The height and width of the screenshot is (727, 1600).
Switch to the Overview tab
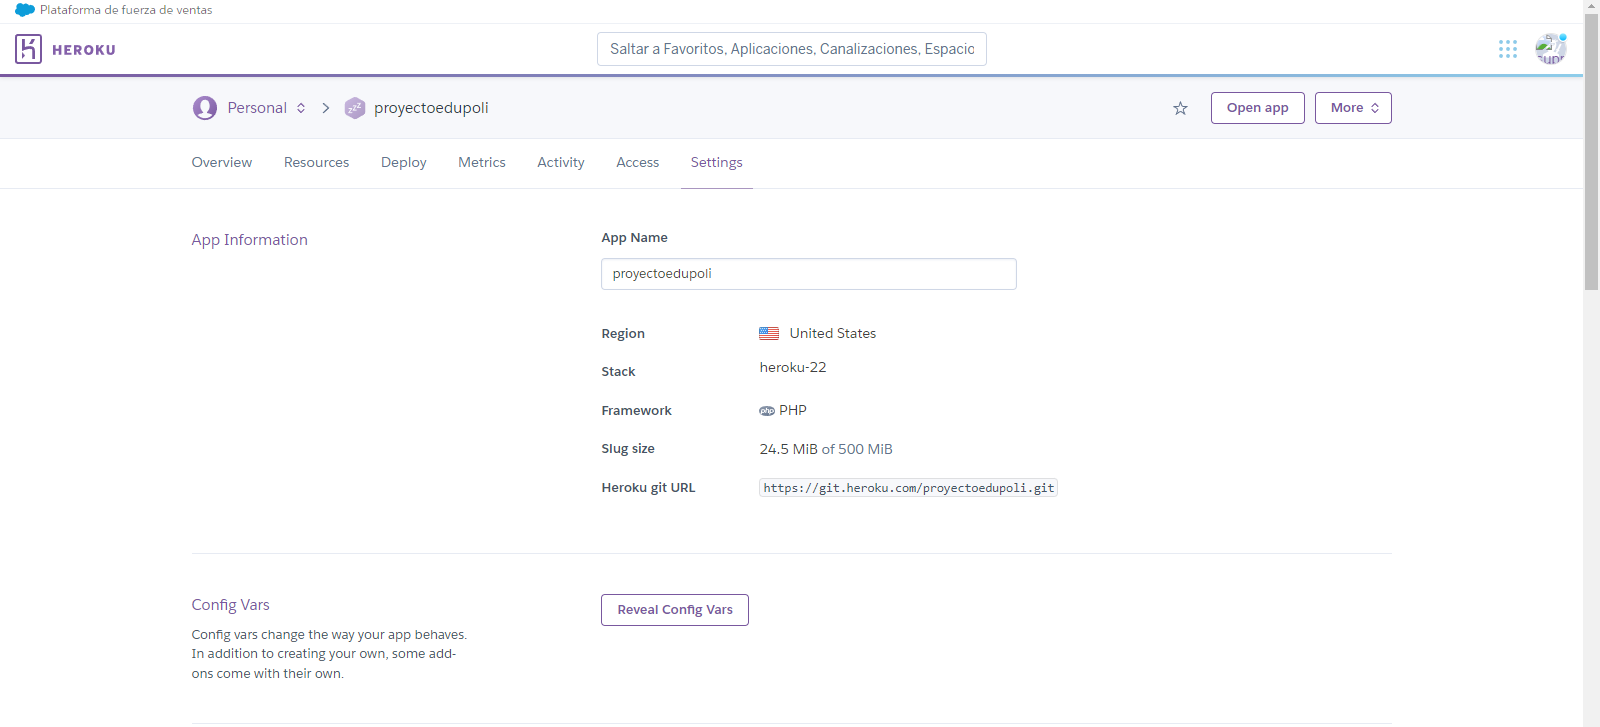[x=222, y=162]
